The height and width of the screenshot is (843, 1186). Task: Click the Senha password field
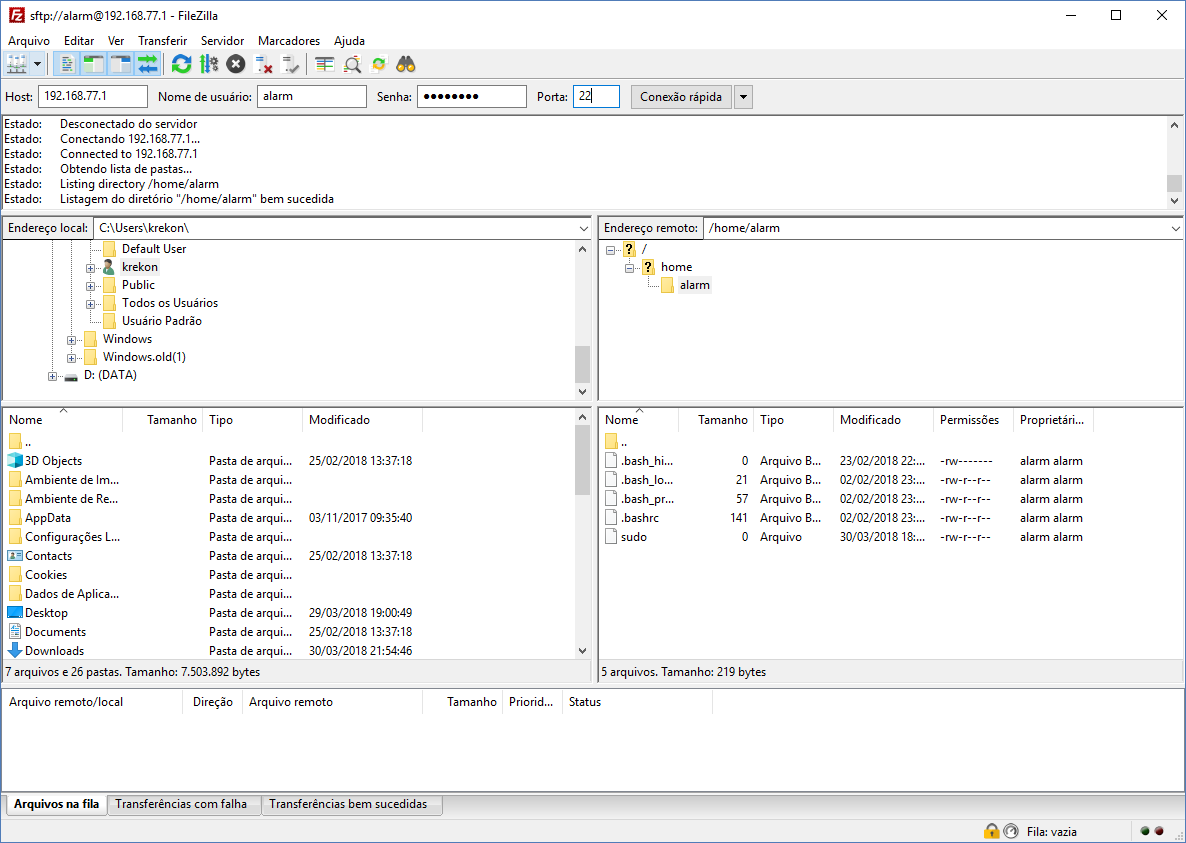472,97
